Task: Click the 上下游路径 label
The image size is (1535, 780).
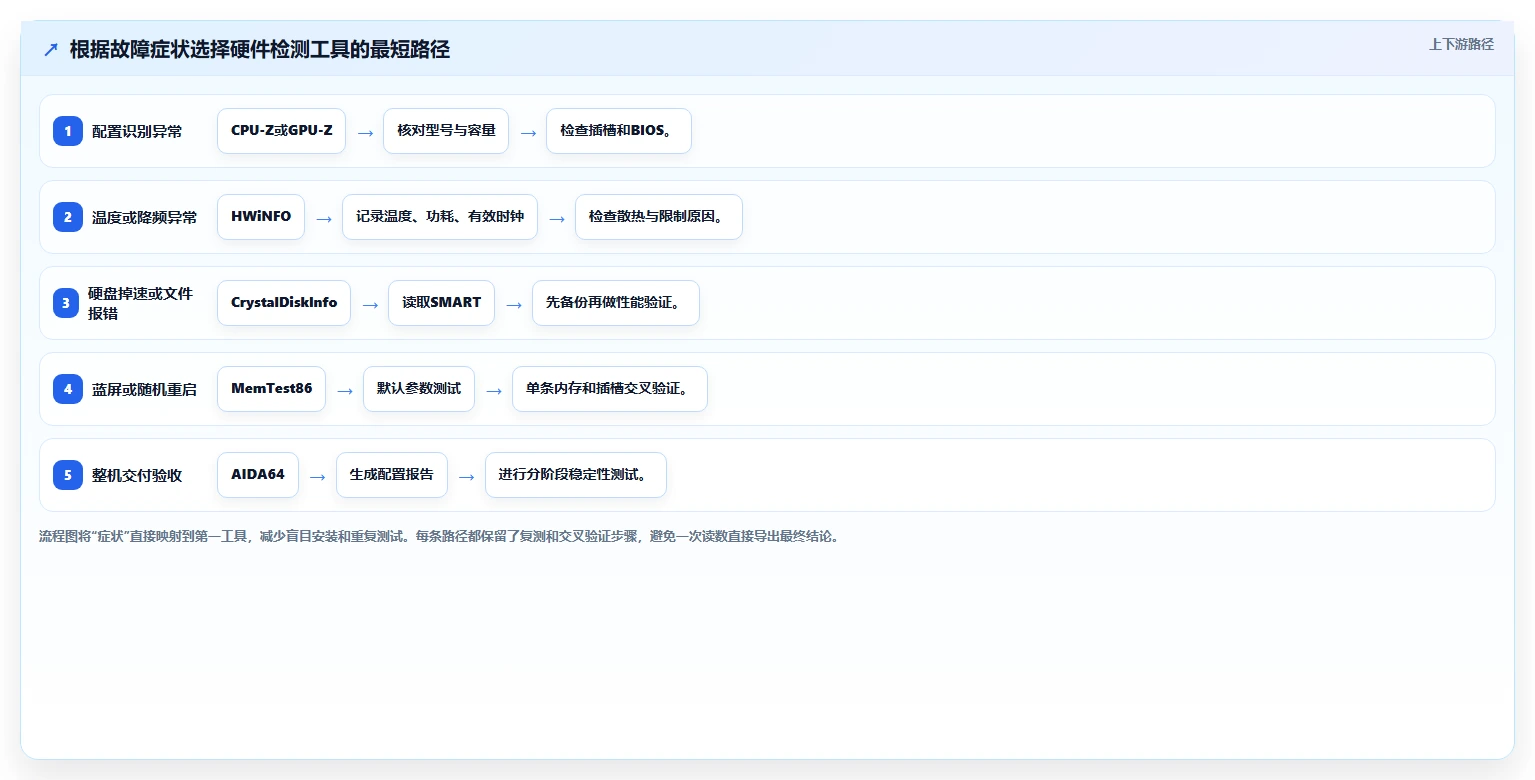Action: click(x=1461, y=44)
